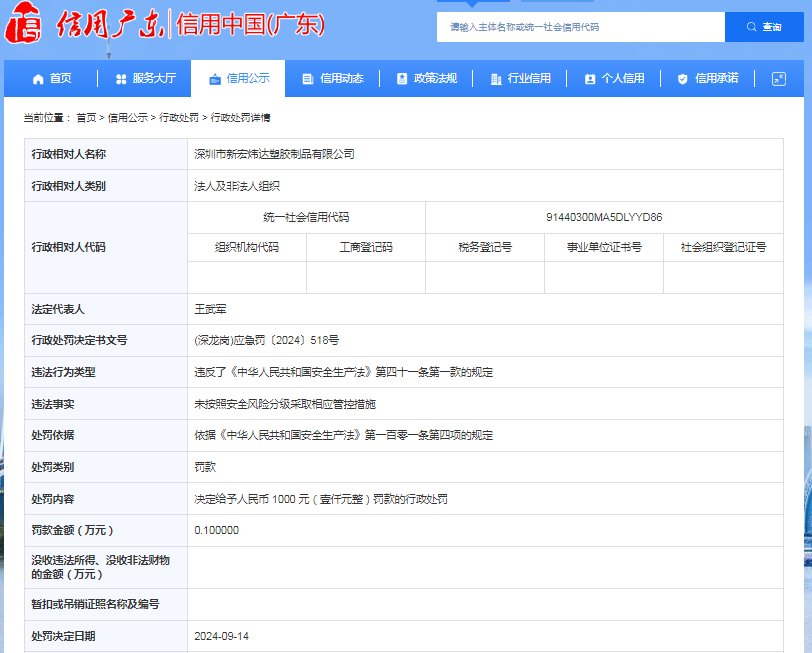Click the home icon beside 首页
This screenshot has width=812, height=653.
[38, 79]
